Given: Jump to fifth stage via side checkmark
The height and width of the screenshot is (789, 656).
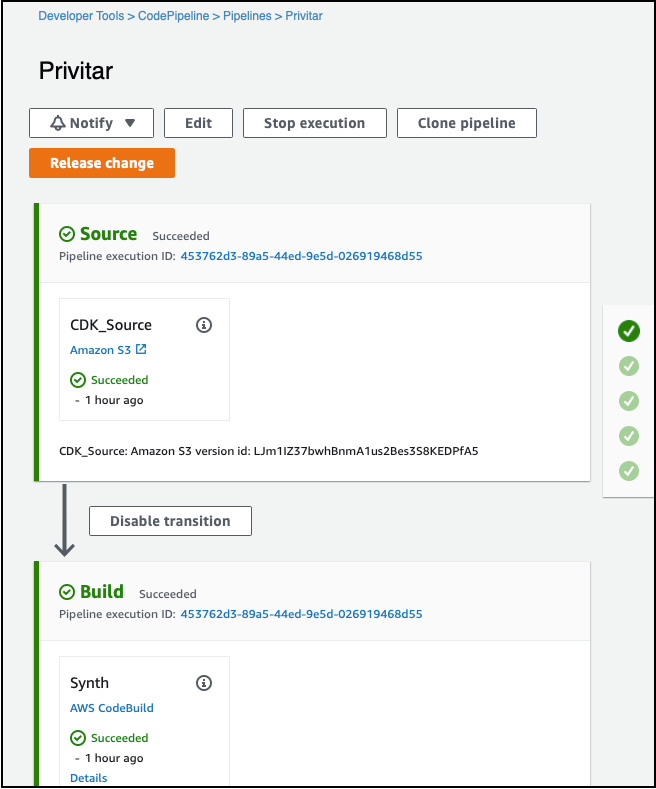Looking at the screenshot, I should pos(629,471).
